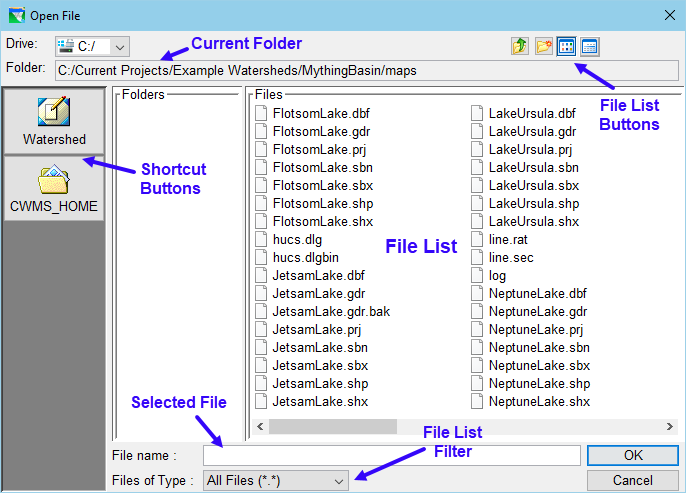Click the File name input field
The height and width of the screenshot is (493, 686).
tap(392, 455)
